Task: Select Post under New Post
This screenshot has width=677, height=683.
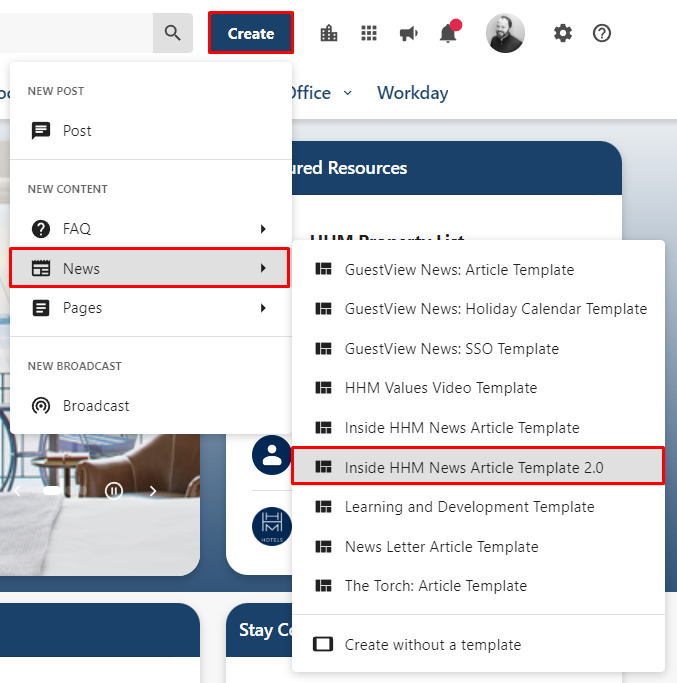Action: 150,131
